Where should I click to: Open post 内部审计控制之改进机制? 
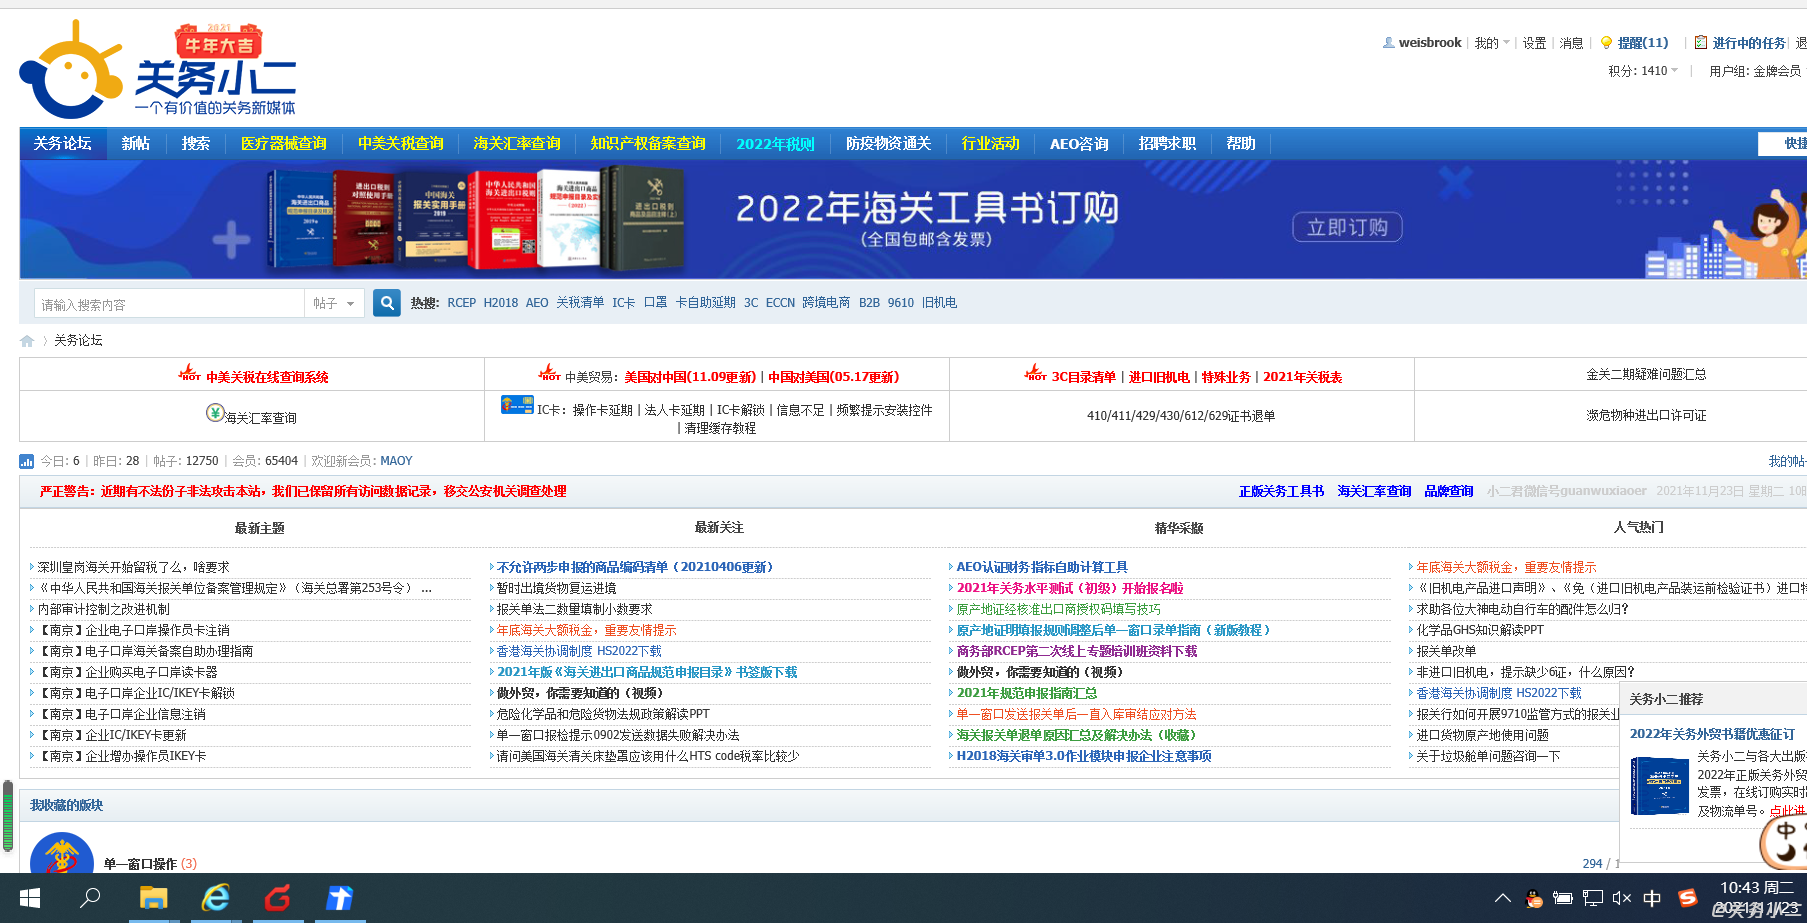(103, 609)
